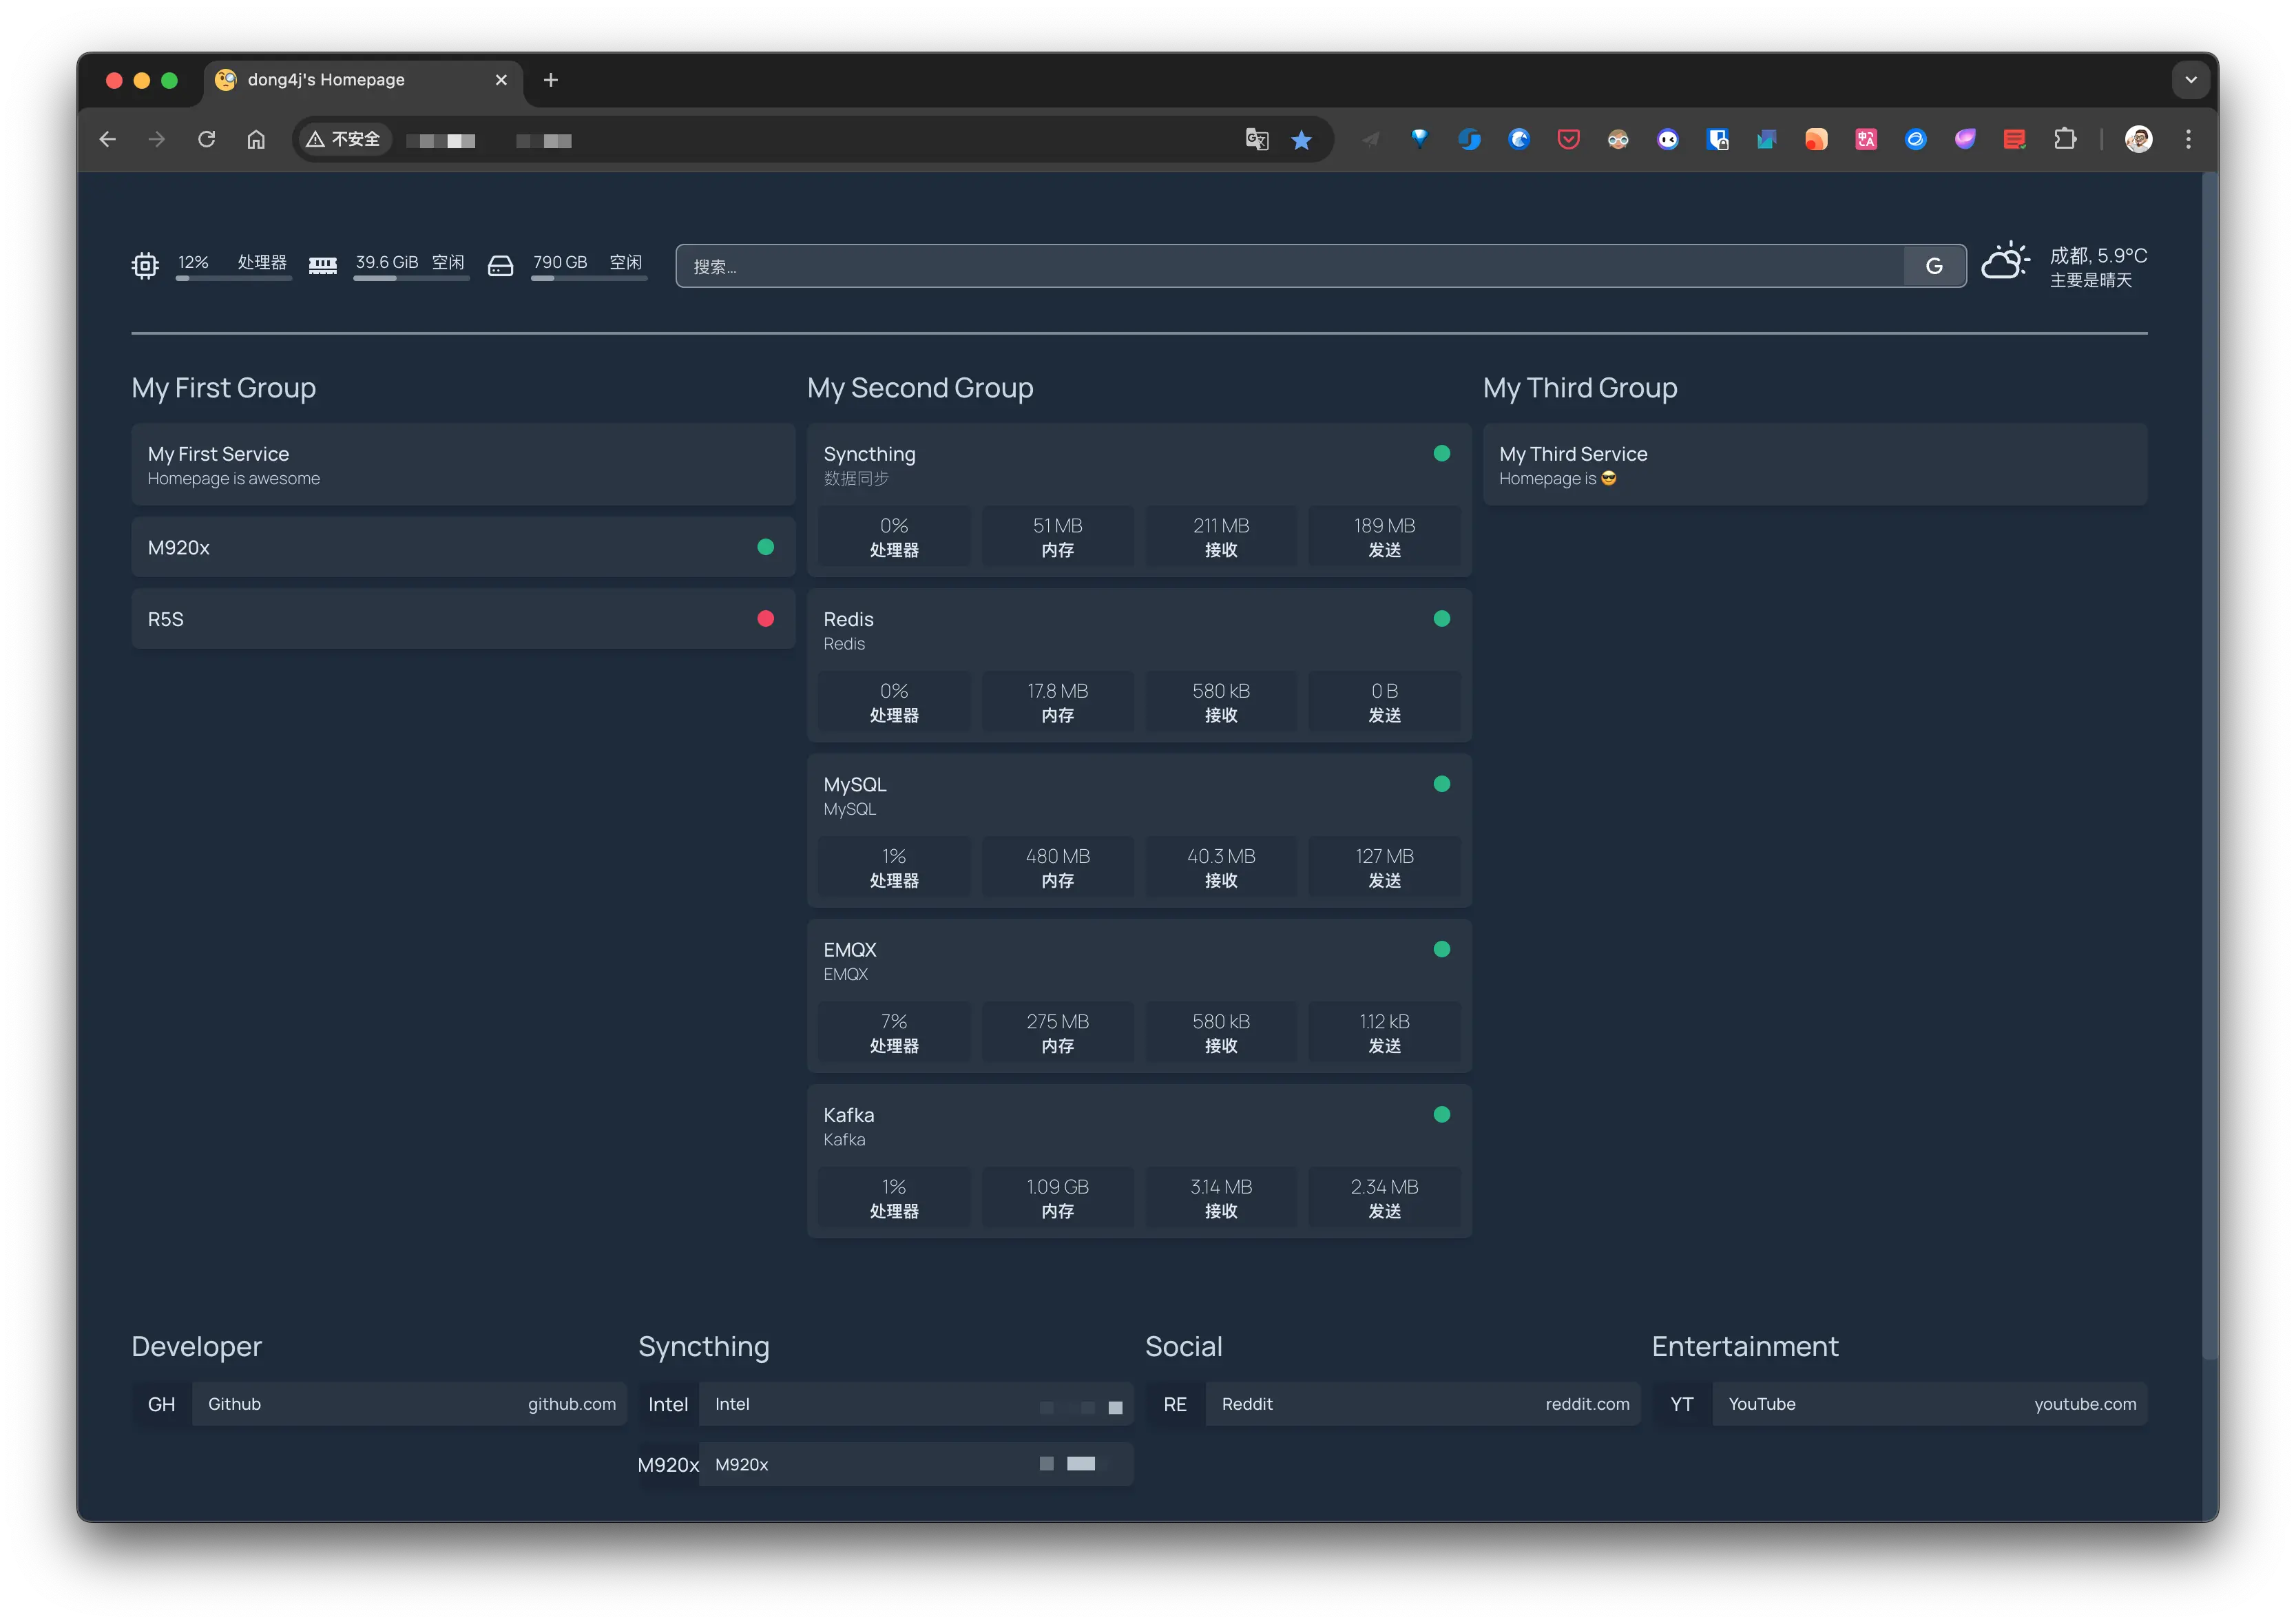2296x1624 pixels.
Task: Click the Syncthing service green status dot
Action: (1441, 454)
